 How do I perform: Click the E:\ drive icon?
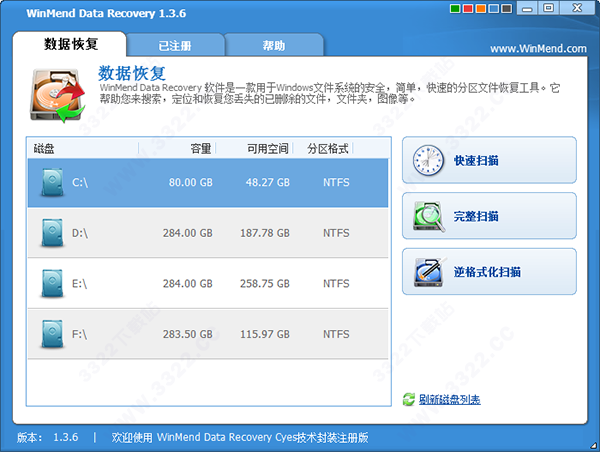52,284
